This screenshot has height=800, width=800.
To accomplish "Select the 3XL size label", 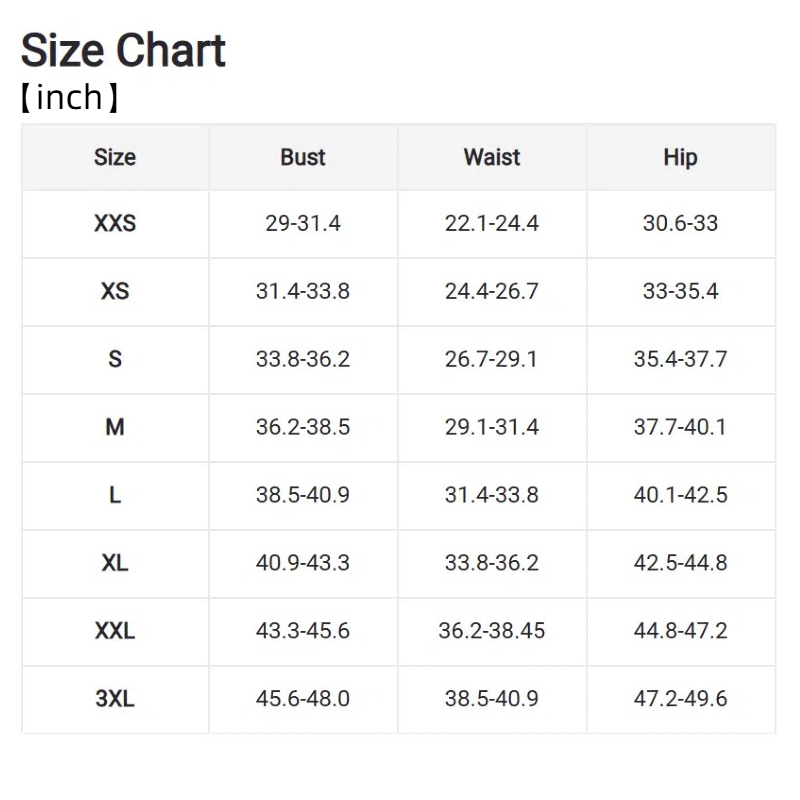I will 115,698.
